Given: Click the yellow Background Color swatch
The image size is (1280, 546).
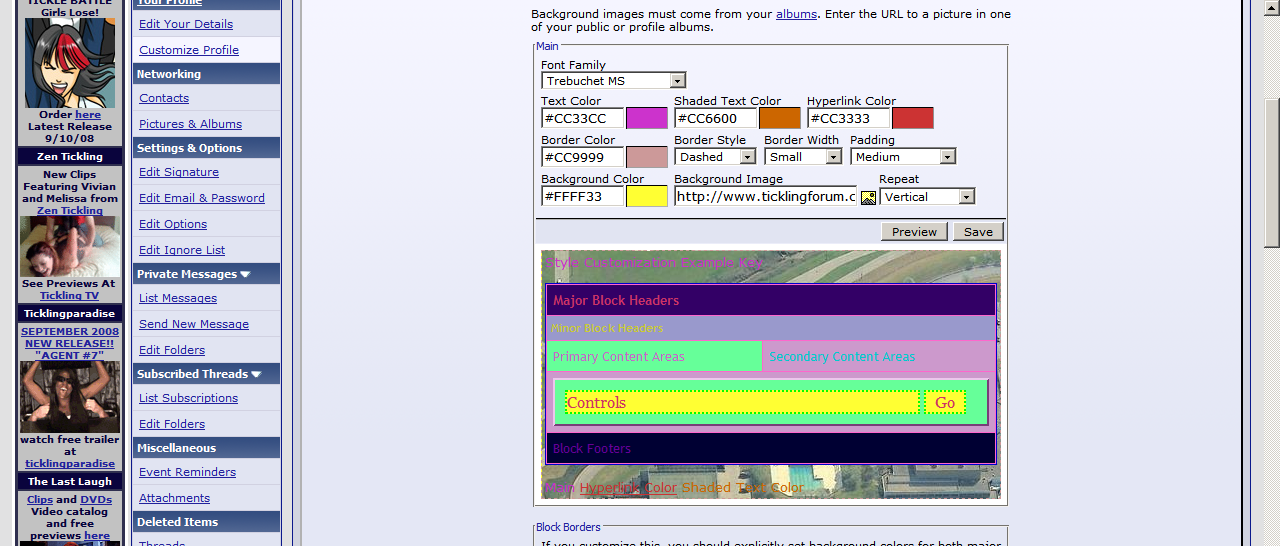Looking at the screenshot, I should 646,197.
